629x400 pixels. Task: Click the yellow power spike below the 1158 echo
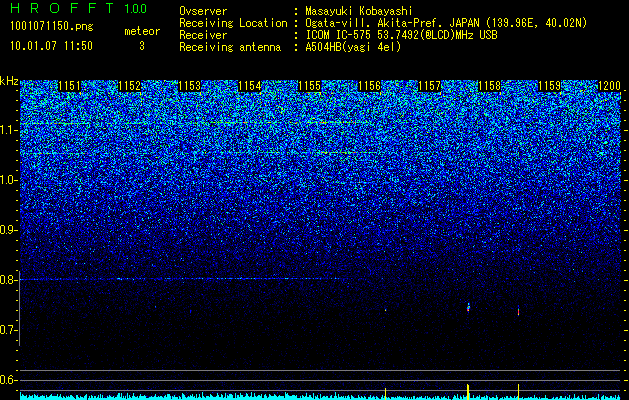pos(518,392)
